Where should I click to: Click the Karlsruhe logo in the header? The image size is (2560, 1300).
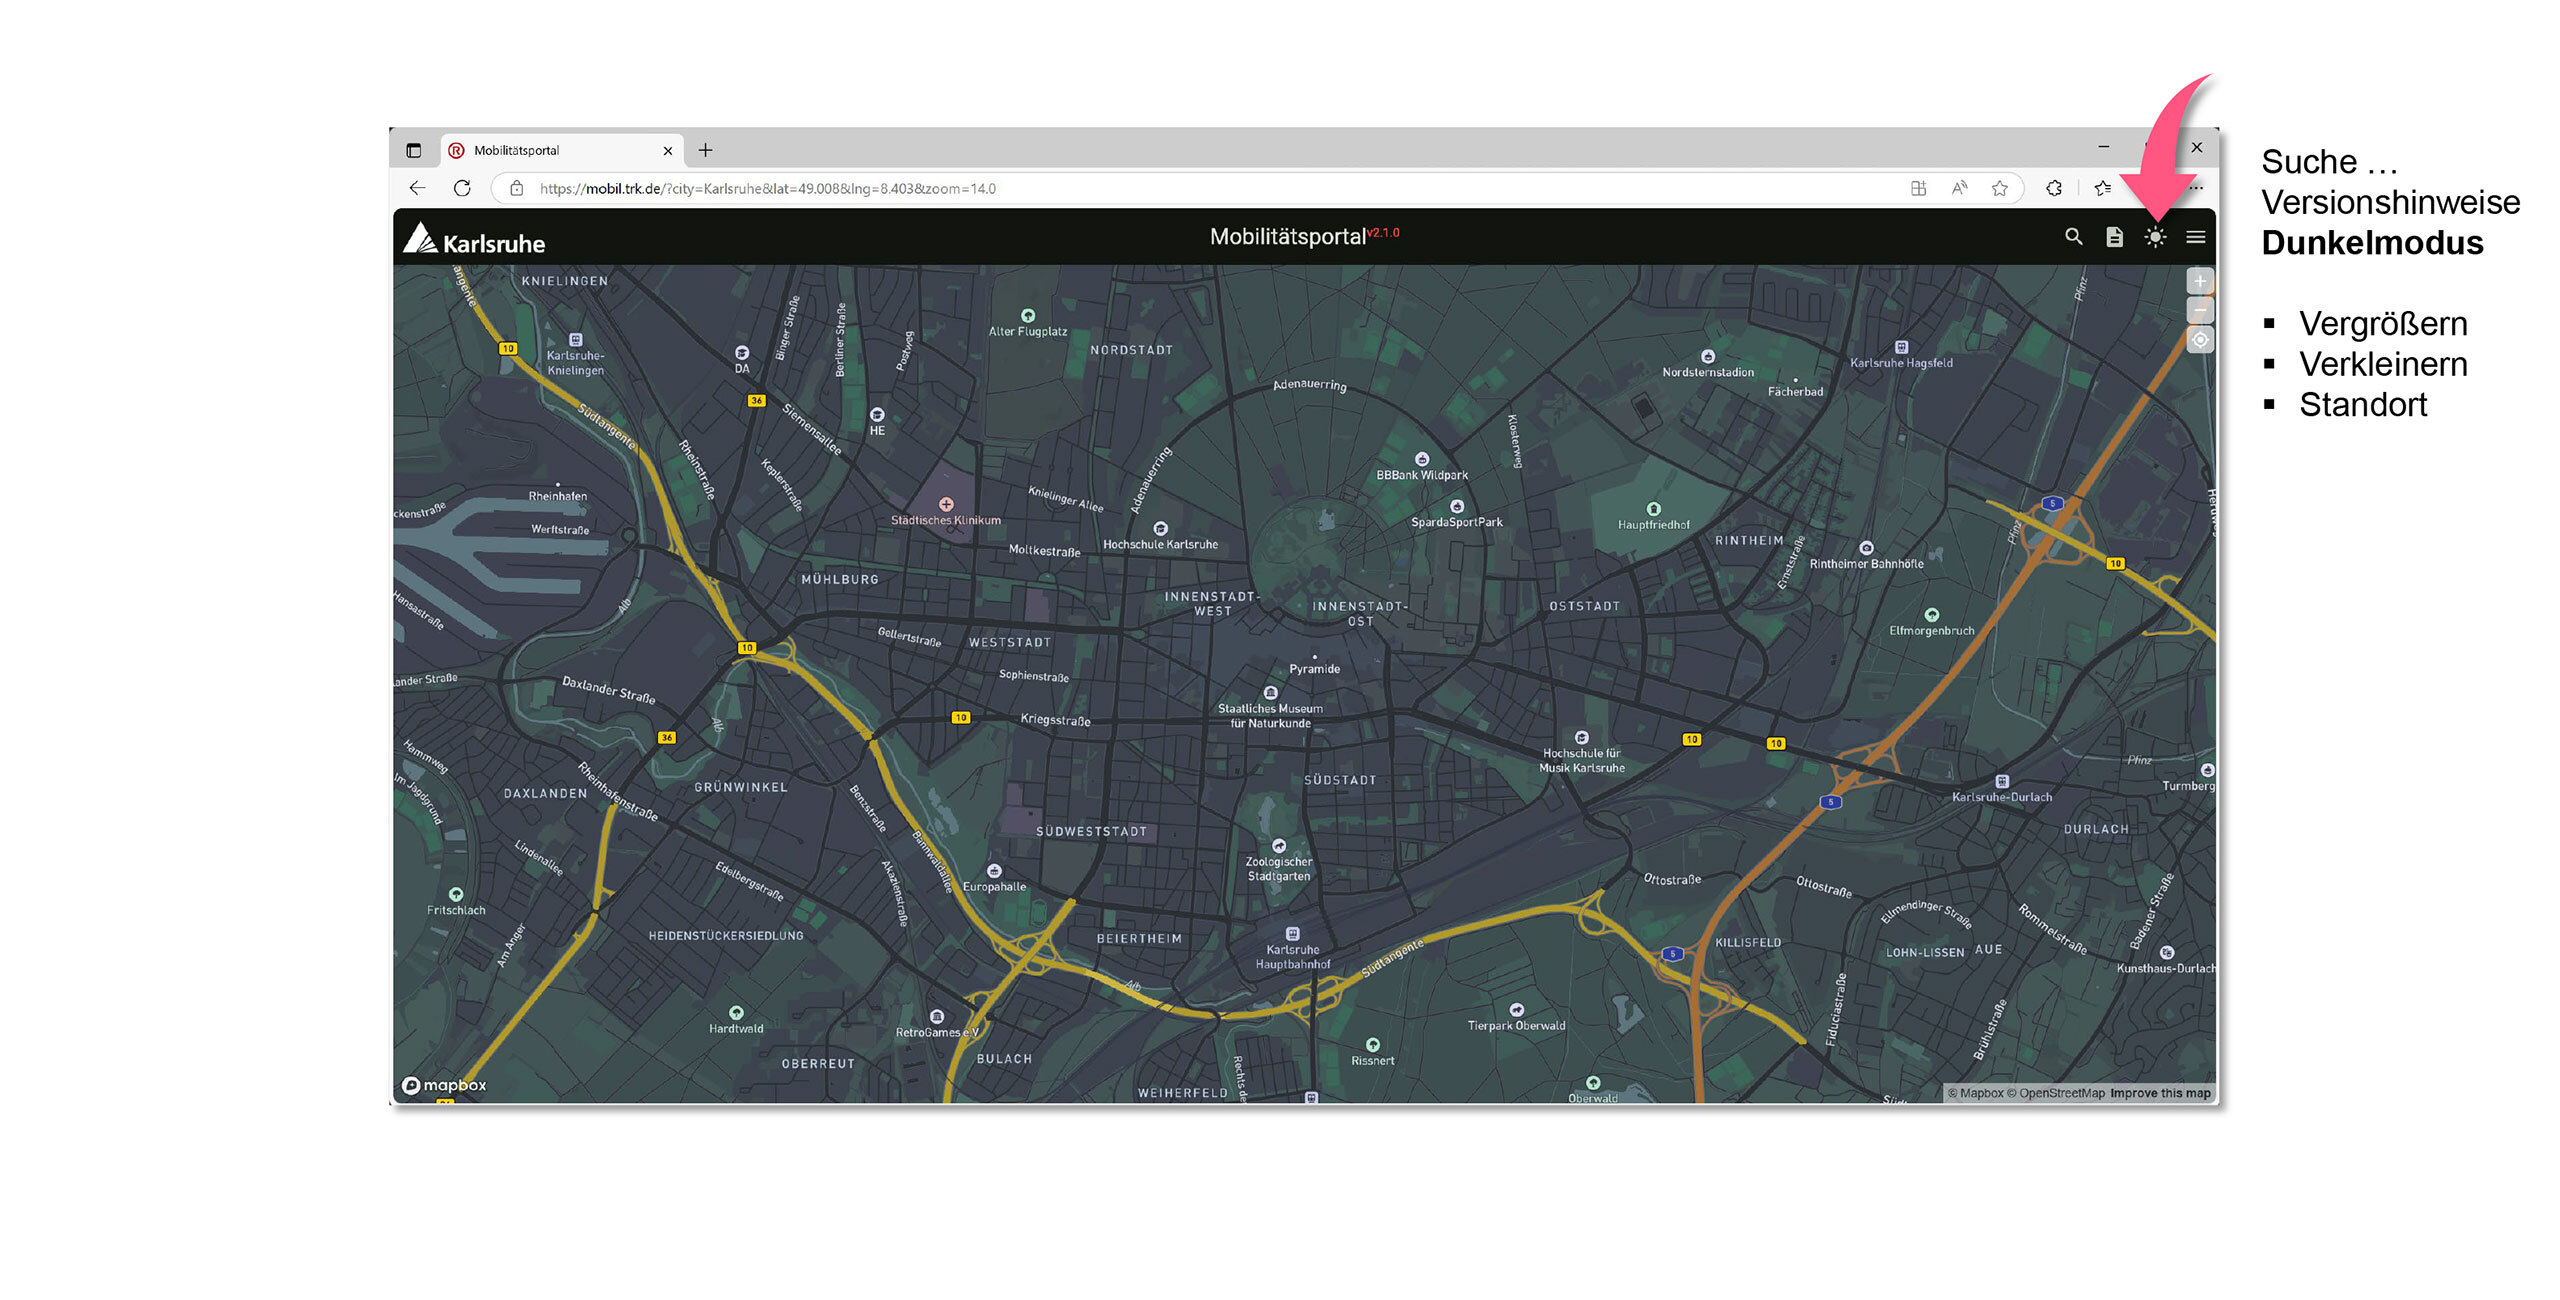pyautogui.click(x=474, y=239)
